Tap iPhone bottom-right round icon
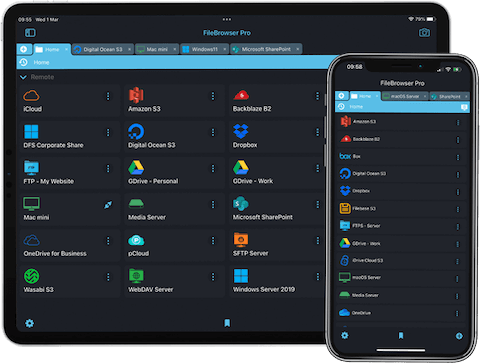 click(459, 336)
